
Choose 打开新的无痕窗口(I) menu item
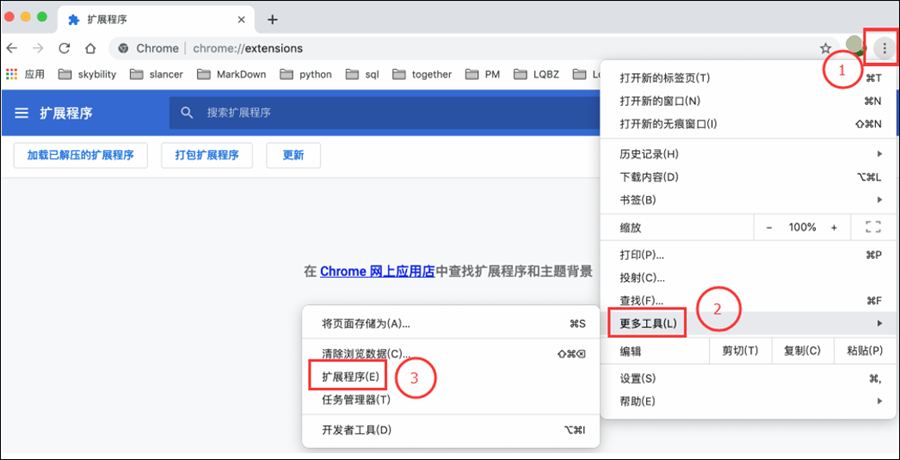[x=668, y=123]
